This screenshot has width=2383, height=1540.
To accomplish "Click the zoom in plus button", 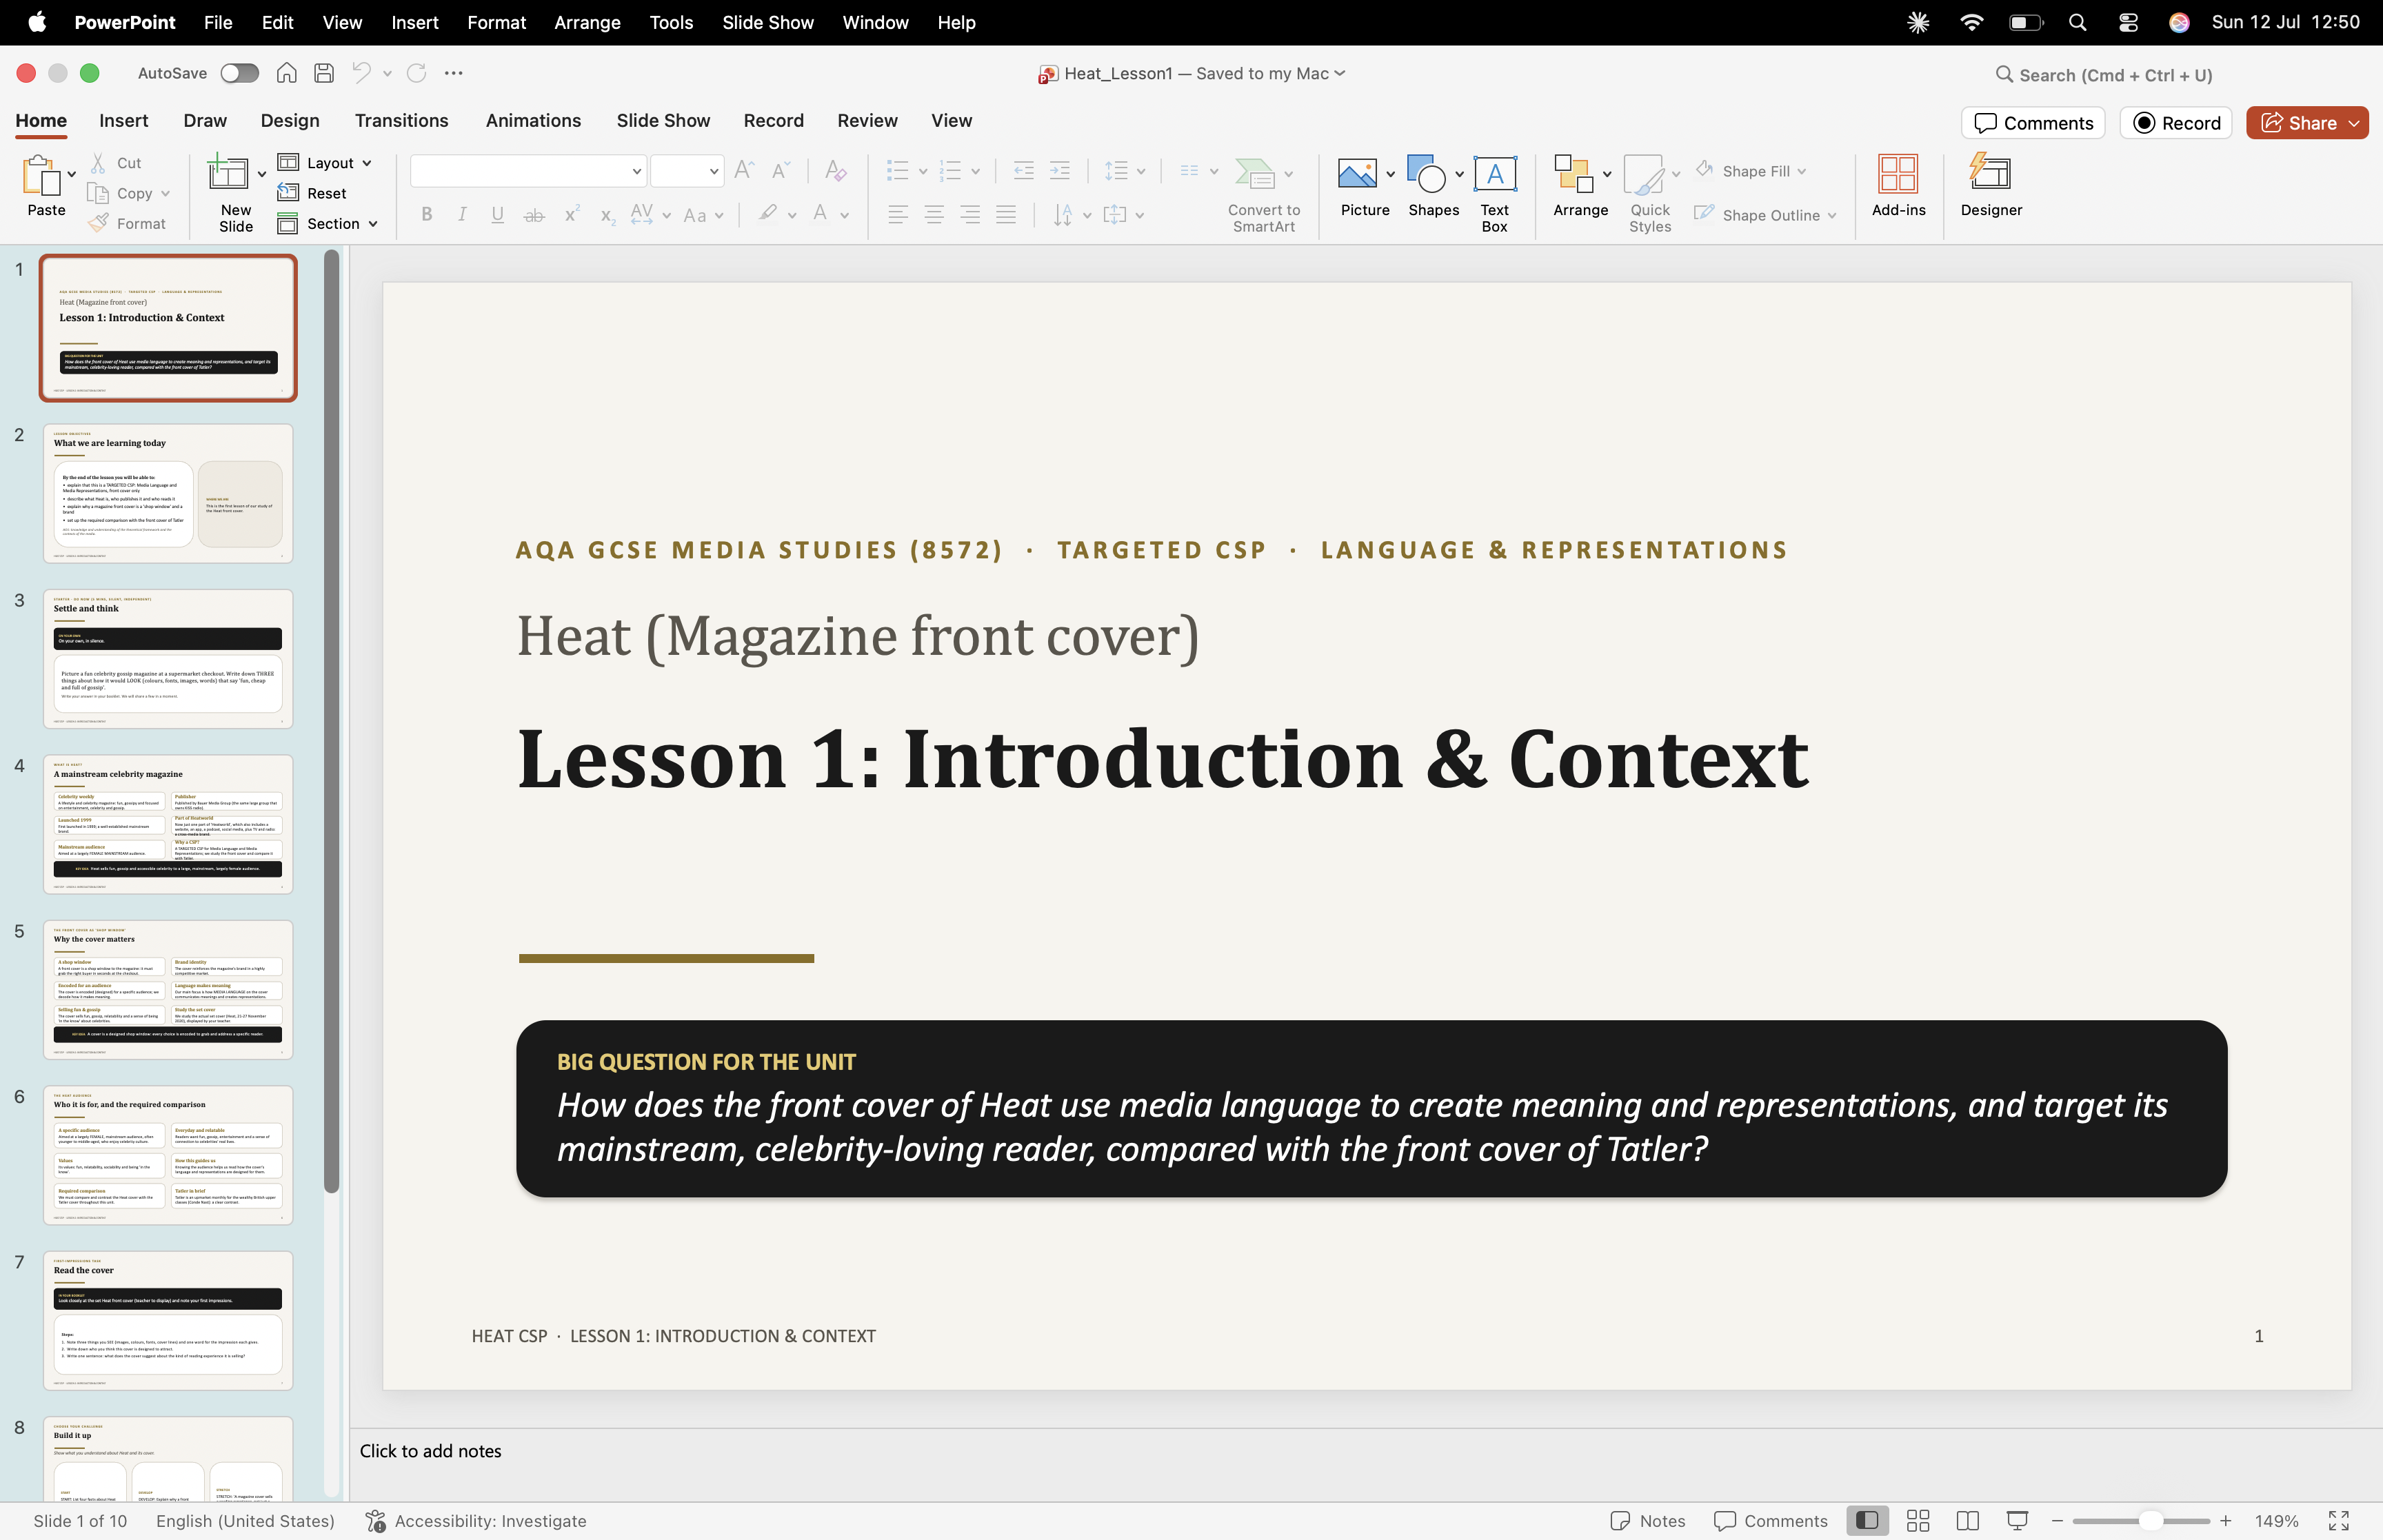I will [2226, 1520].
